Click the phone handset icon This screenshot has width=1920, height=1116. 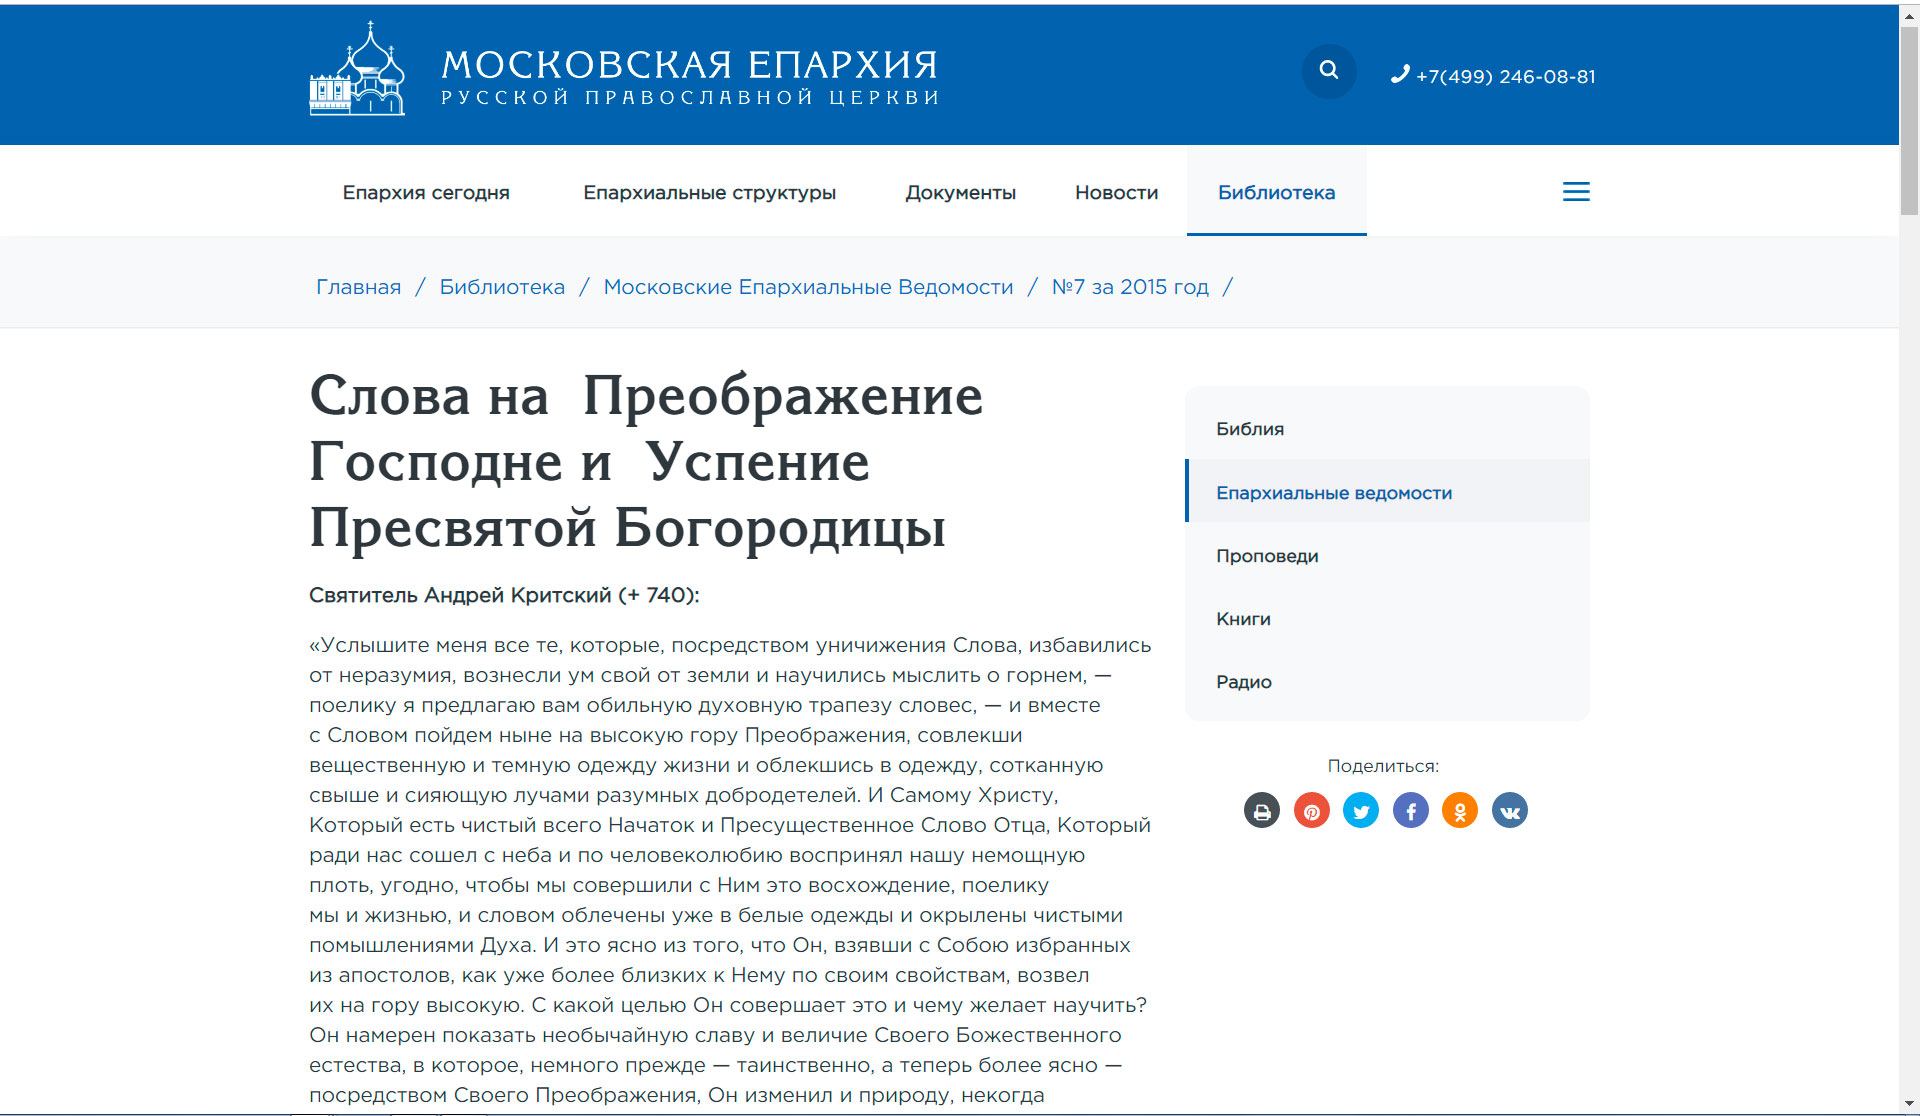(x=1400, y=75)
